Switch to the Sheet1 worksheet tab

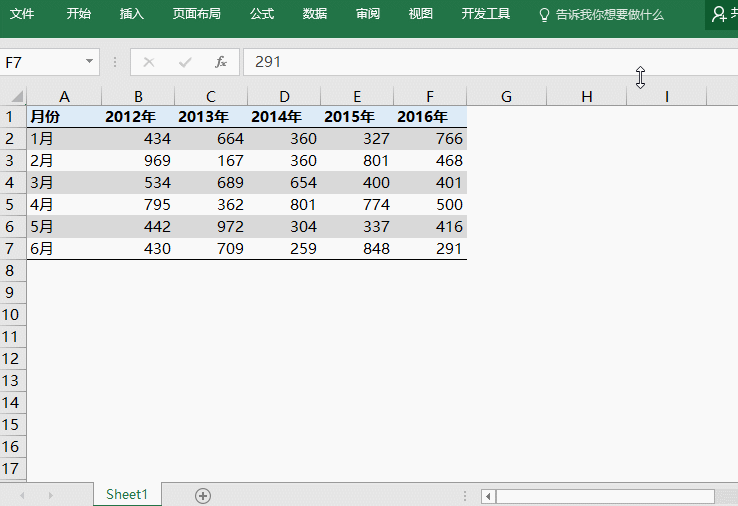[x=127, y=495]
